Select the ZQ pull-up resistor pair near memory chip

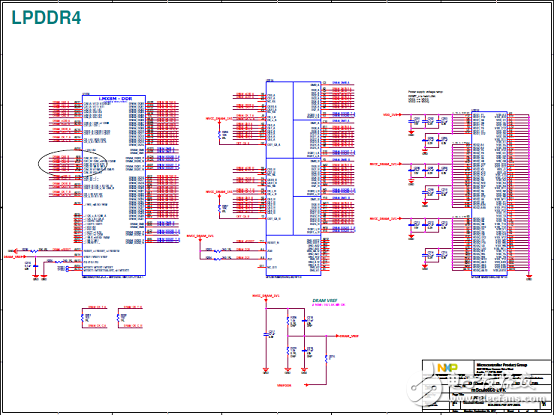pyautogui.click(x=219, y=255)
